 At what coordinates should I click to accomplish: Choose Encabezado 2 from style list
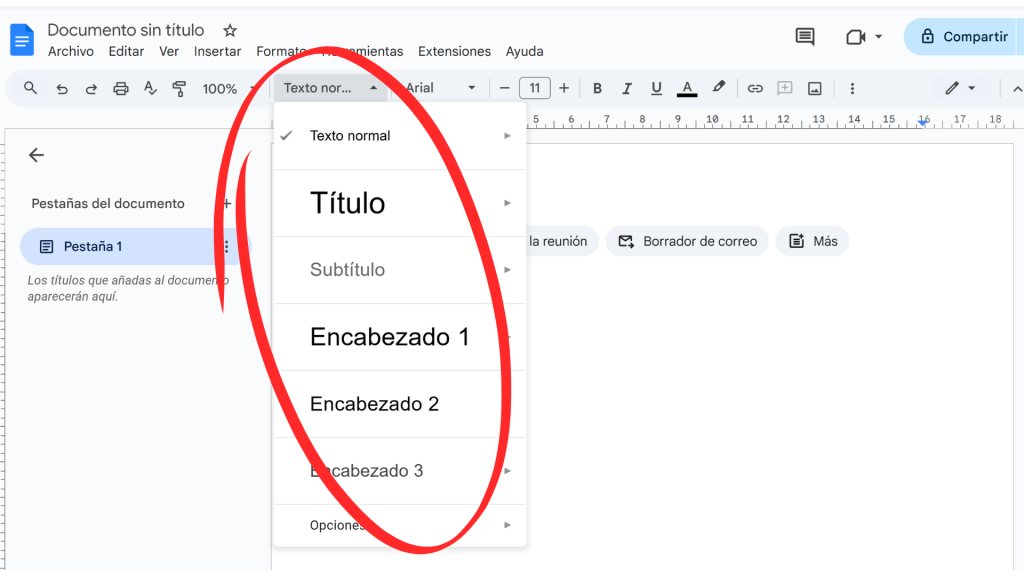[375, 404]
